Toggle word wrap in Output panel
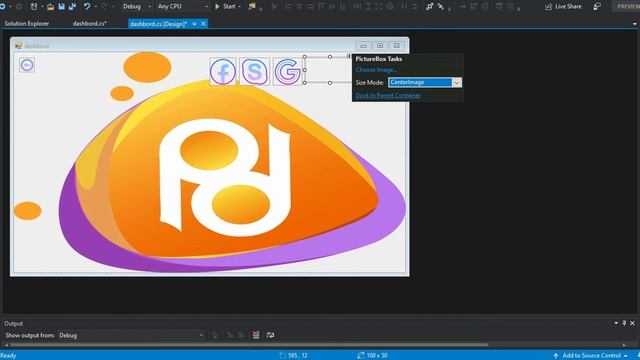Viewport: 640px width, 360px height. point(270,335)
